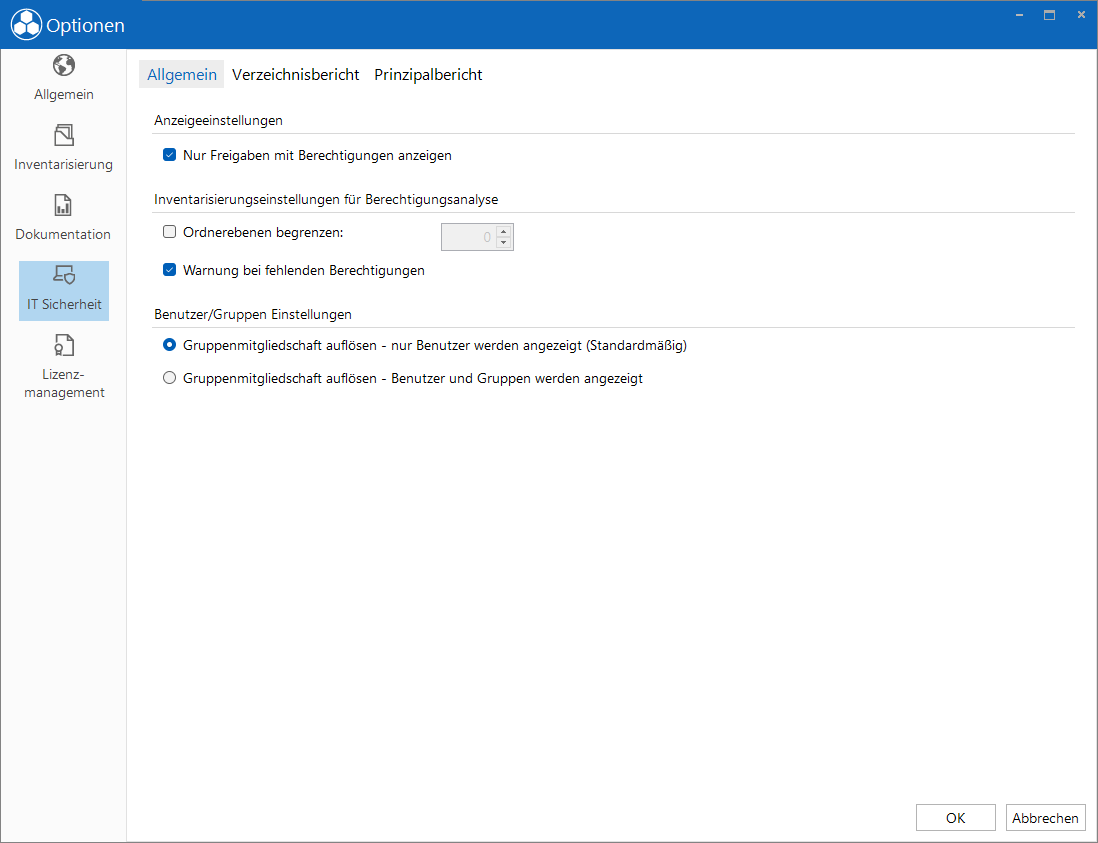Uncheck Nur Freigaben mit Berechtigungen anzeigen

pyautogui.click(x=169, y=155)
